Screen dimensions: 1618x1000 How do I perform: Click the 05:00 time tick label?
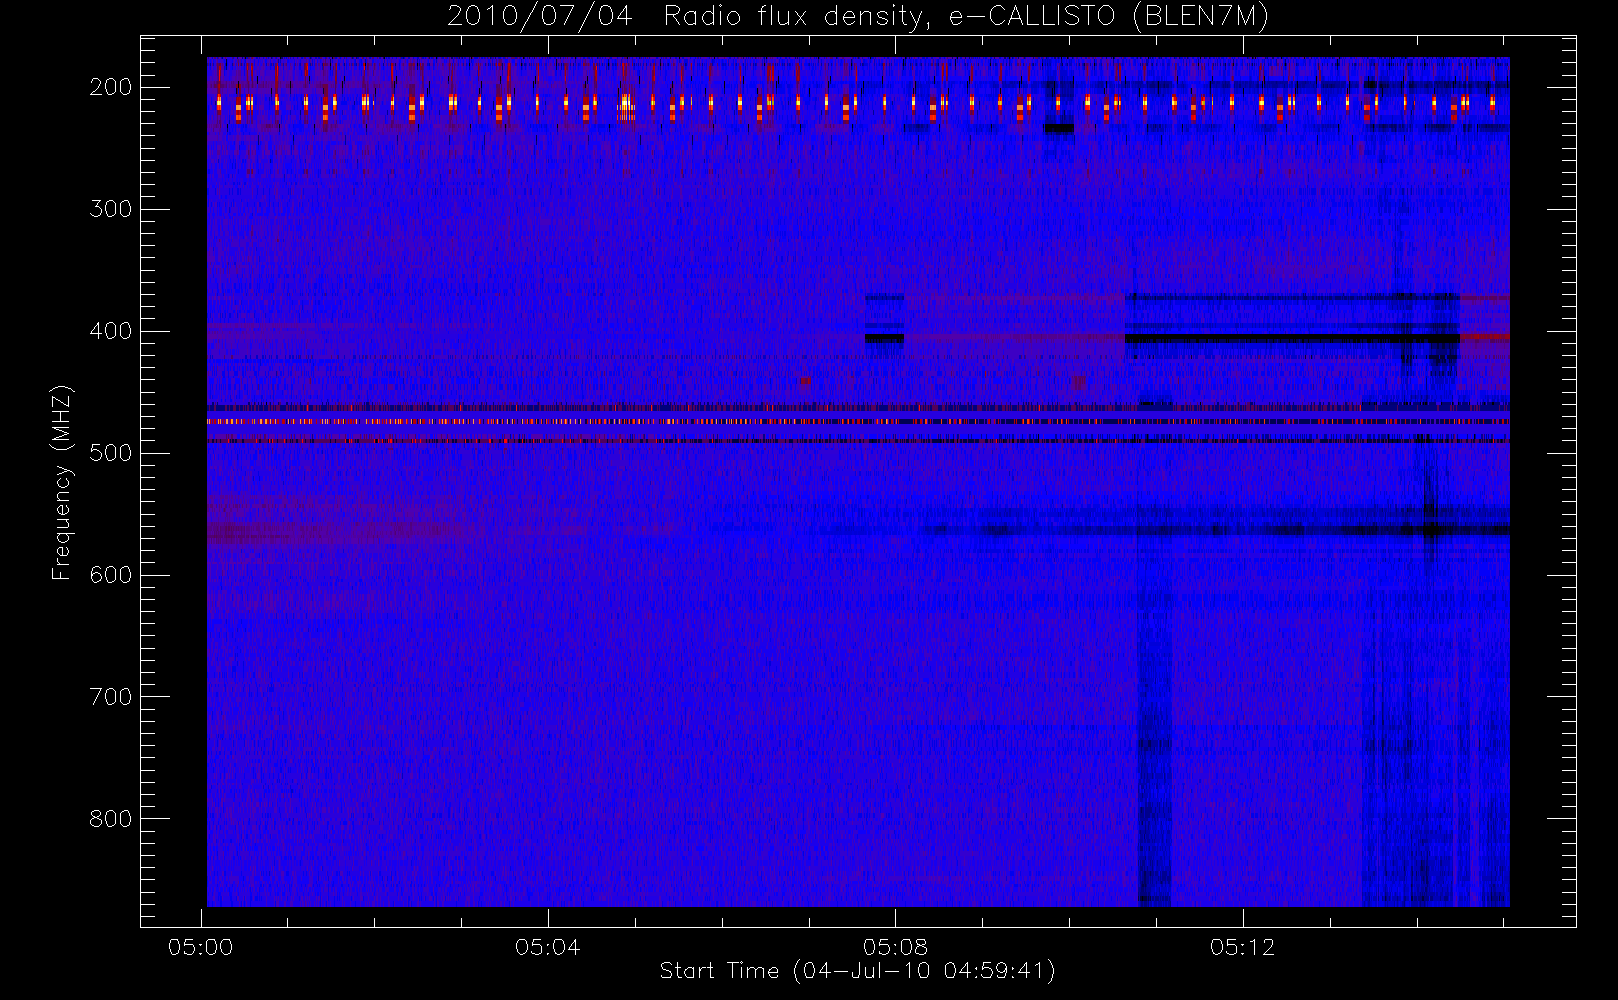coord(201,947)
